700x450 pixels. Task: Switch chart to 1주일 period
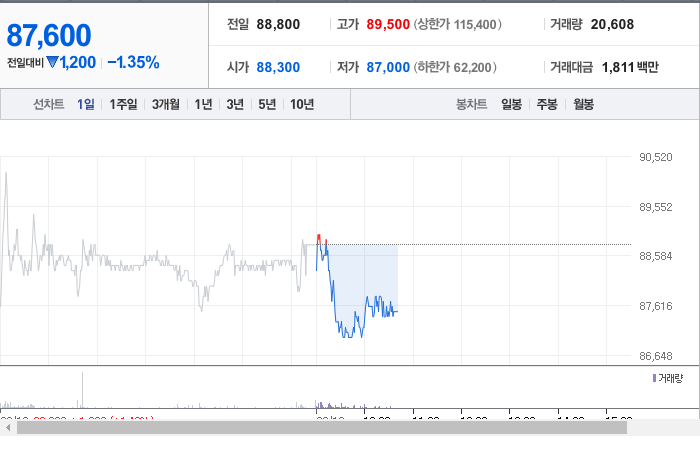pos(123,104)
